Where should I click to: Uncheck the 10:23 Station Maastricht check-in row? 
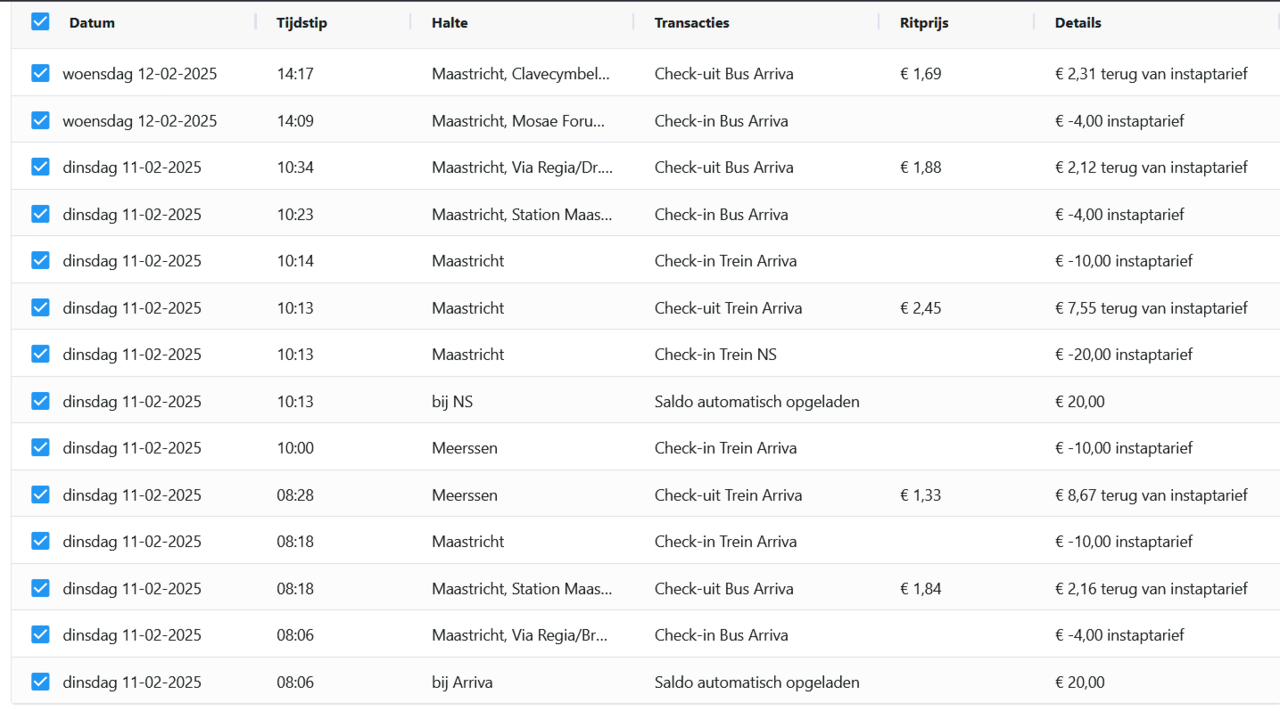[40, 214]
